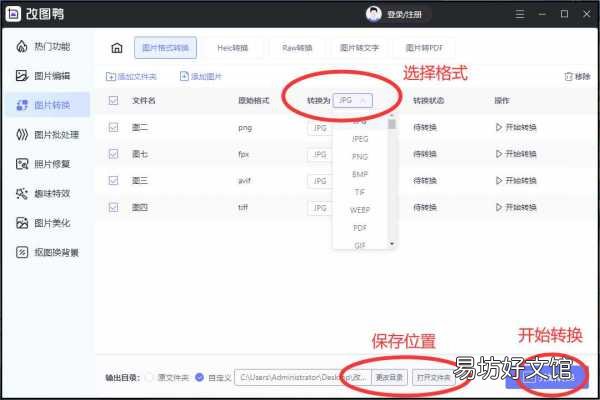The width and height of the screenshot is (600, 400).
Task: Select 图片转换 in the sidebar
Action: pyautogui.click(x=47, y=105)
